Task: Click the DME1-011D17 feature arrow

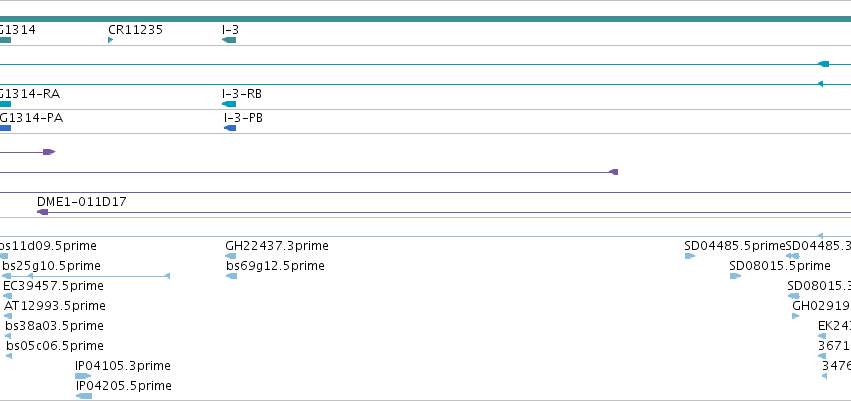Action: click(42, 212)
